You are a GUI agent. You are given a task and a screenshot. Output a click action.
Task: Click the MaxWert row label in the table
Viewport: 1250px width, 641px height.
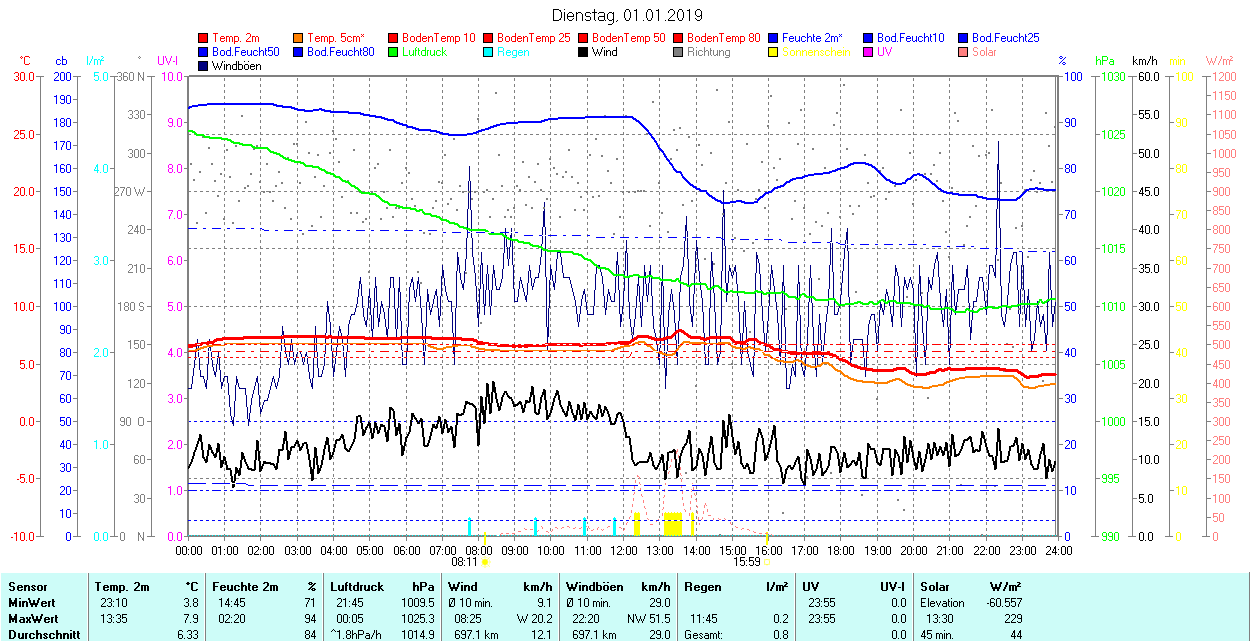tap(30, 619)
